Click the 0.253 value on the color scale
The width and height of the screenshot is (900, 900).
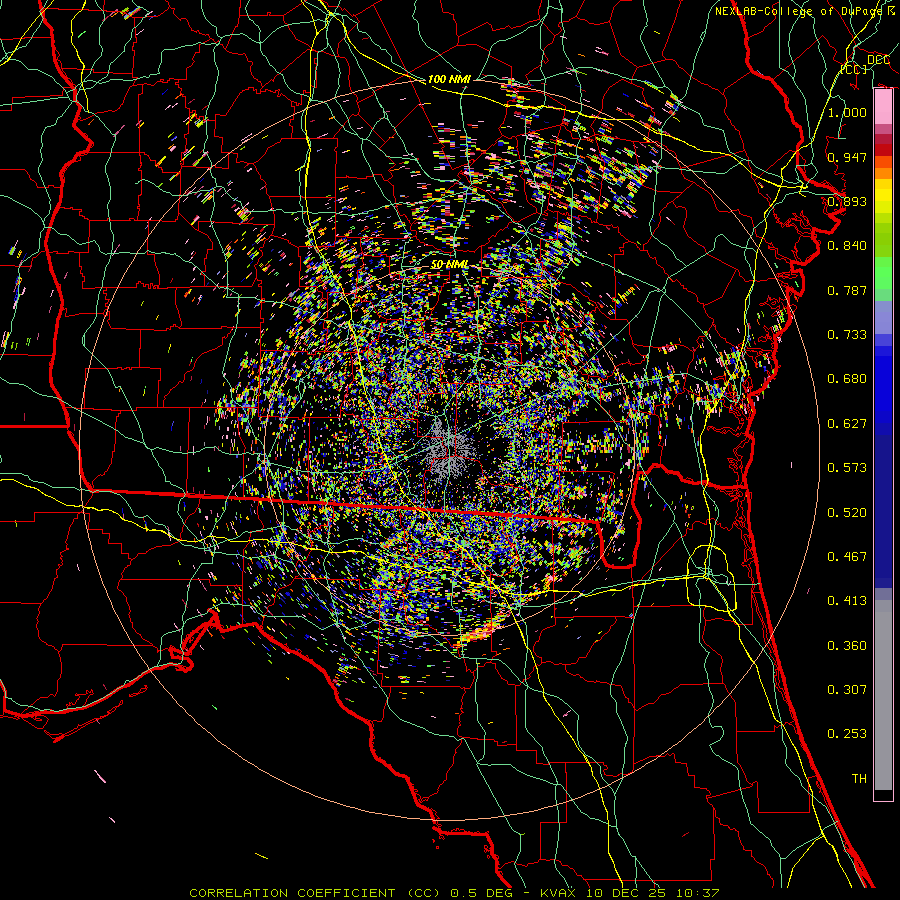(x=847, y=734)
